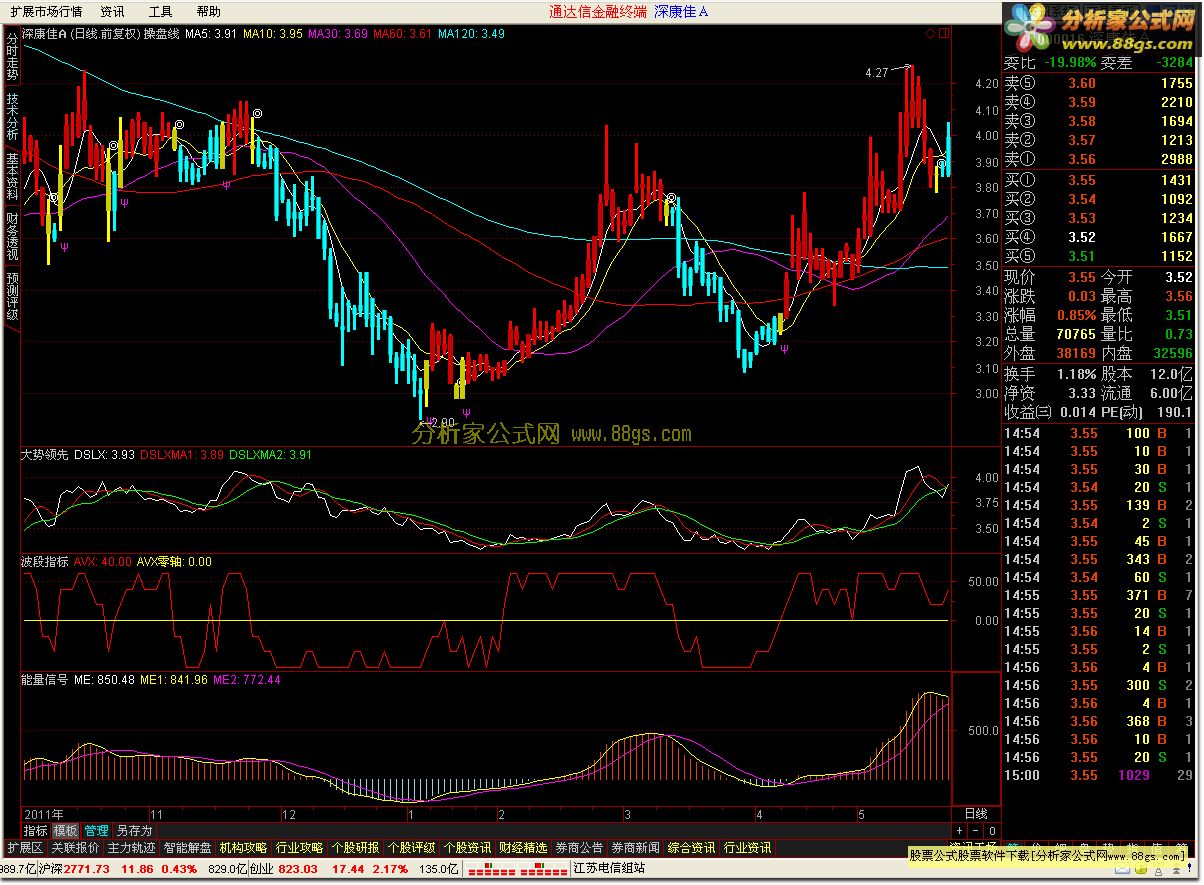Open the 财经精选 bottom tab

pos(524,848)
